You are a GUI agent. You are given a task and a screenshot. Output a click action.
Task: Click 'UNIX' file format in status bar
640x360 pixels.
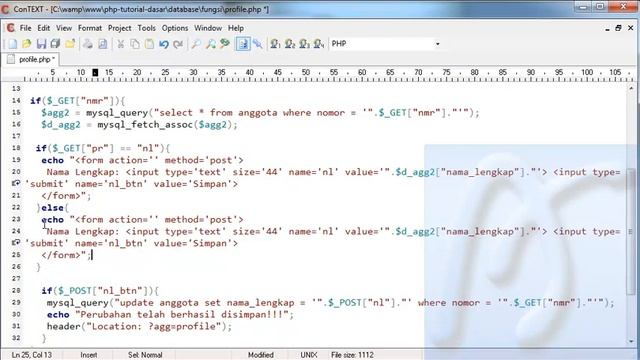pyautogui.click(x=309, y=355)
